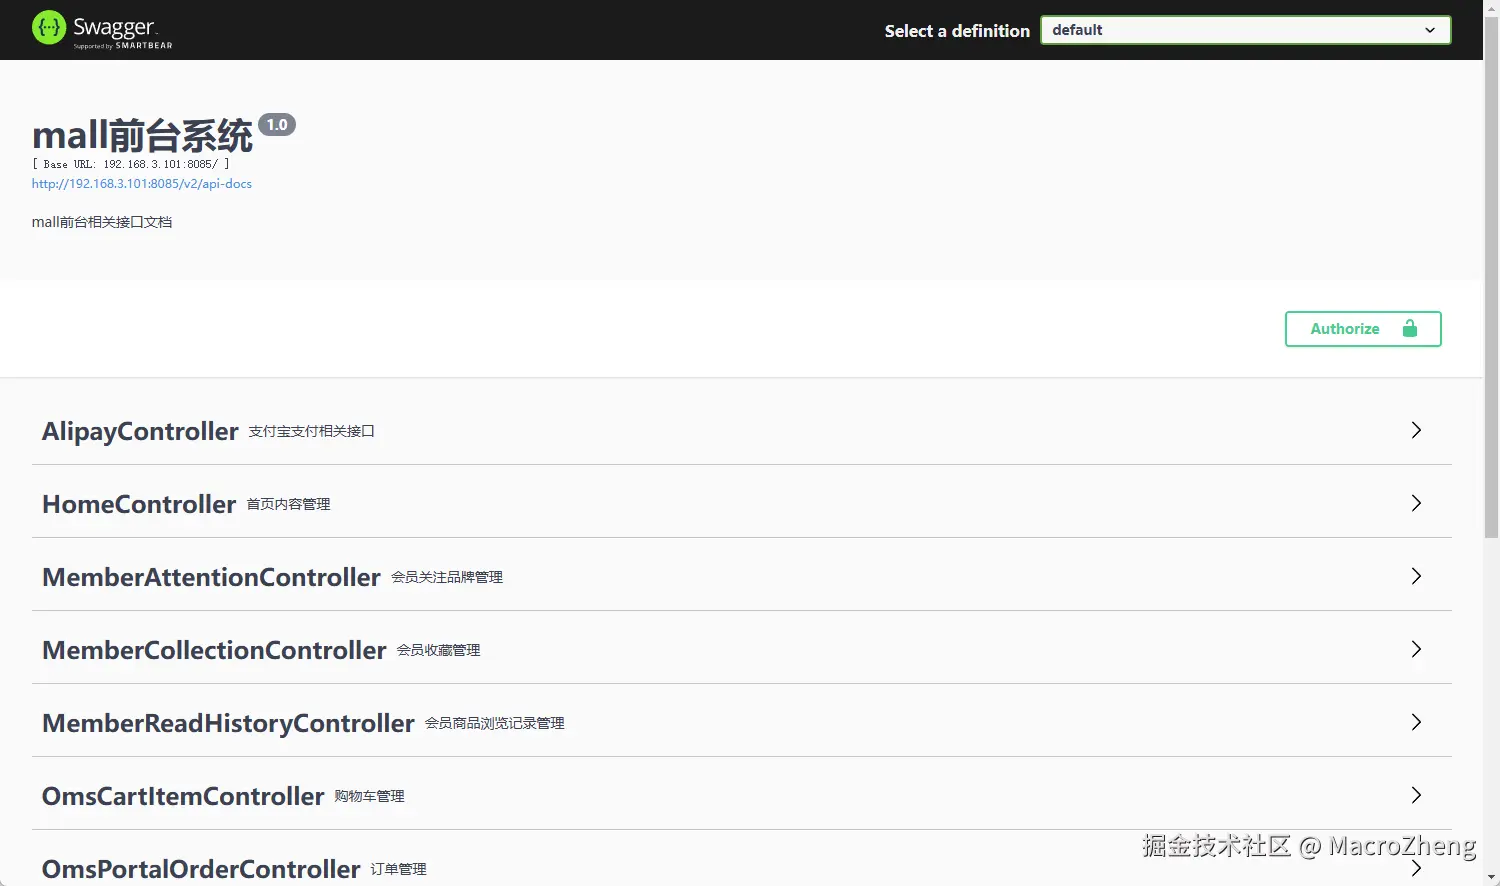
Task: Click the OmsCartItemController section title
Action: [x=183, y=796]
